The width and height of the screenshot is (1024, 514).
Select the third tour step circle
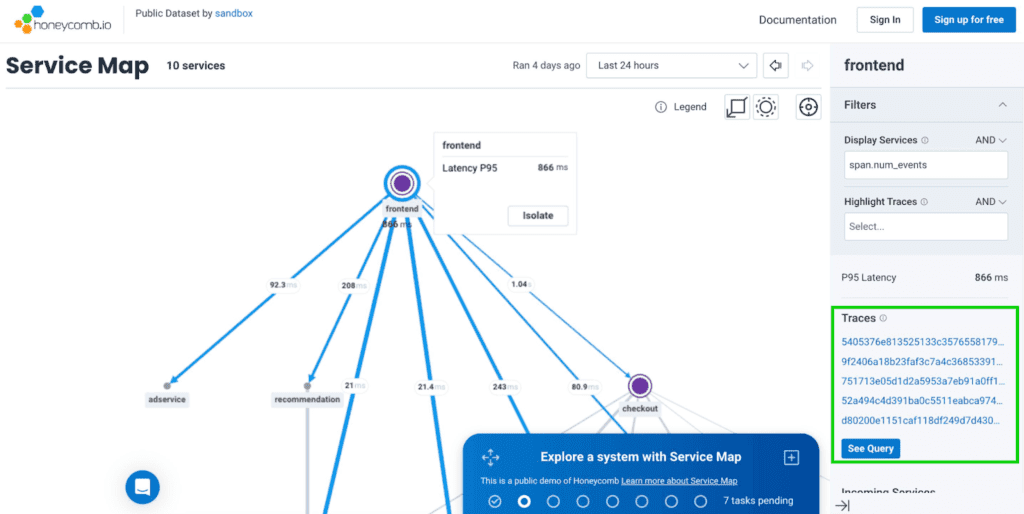coord(553,501)
